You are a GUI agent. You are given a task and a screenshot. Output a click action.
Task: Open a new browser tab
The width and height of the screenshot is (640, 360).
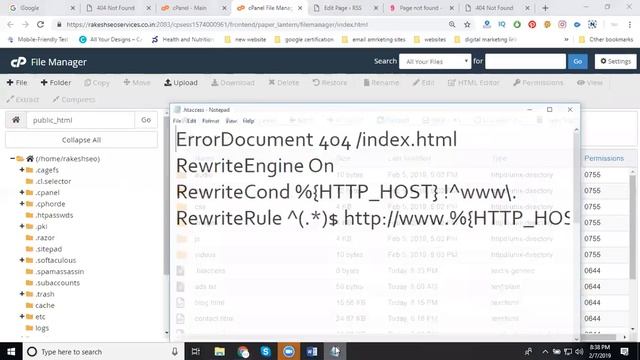(545, 8)
